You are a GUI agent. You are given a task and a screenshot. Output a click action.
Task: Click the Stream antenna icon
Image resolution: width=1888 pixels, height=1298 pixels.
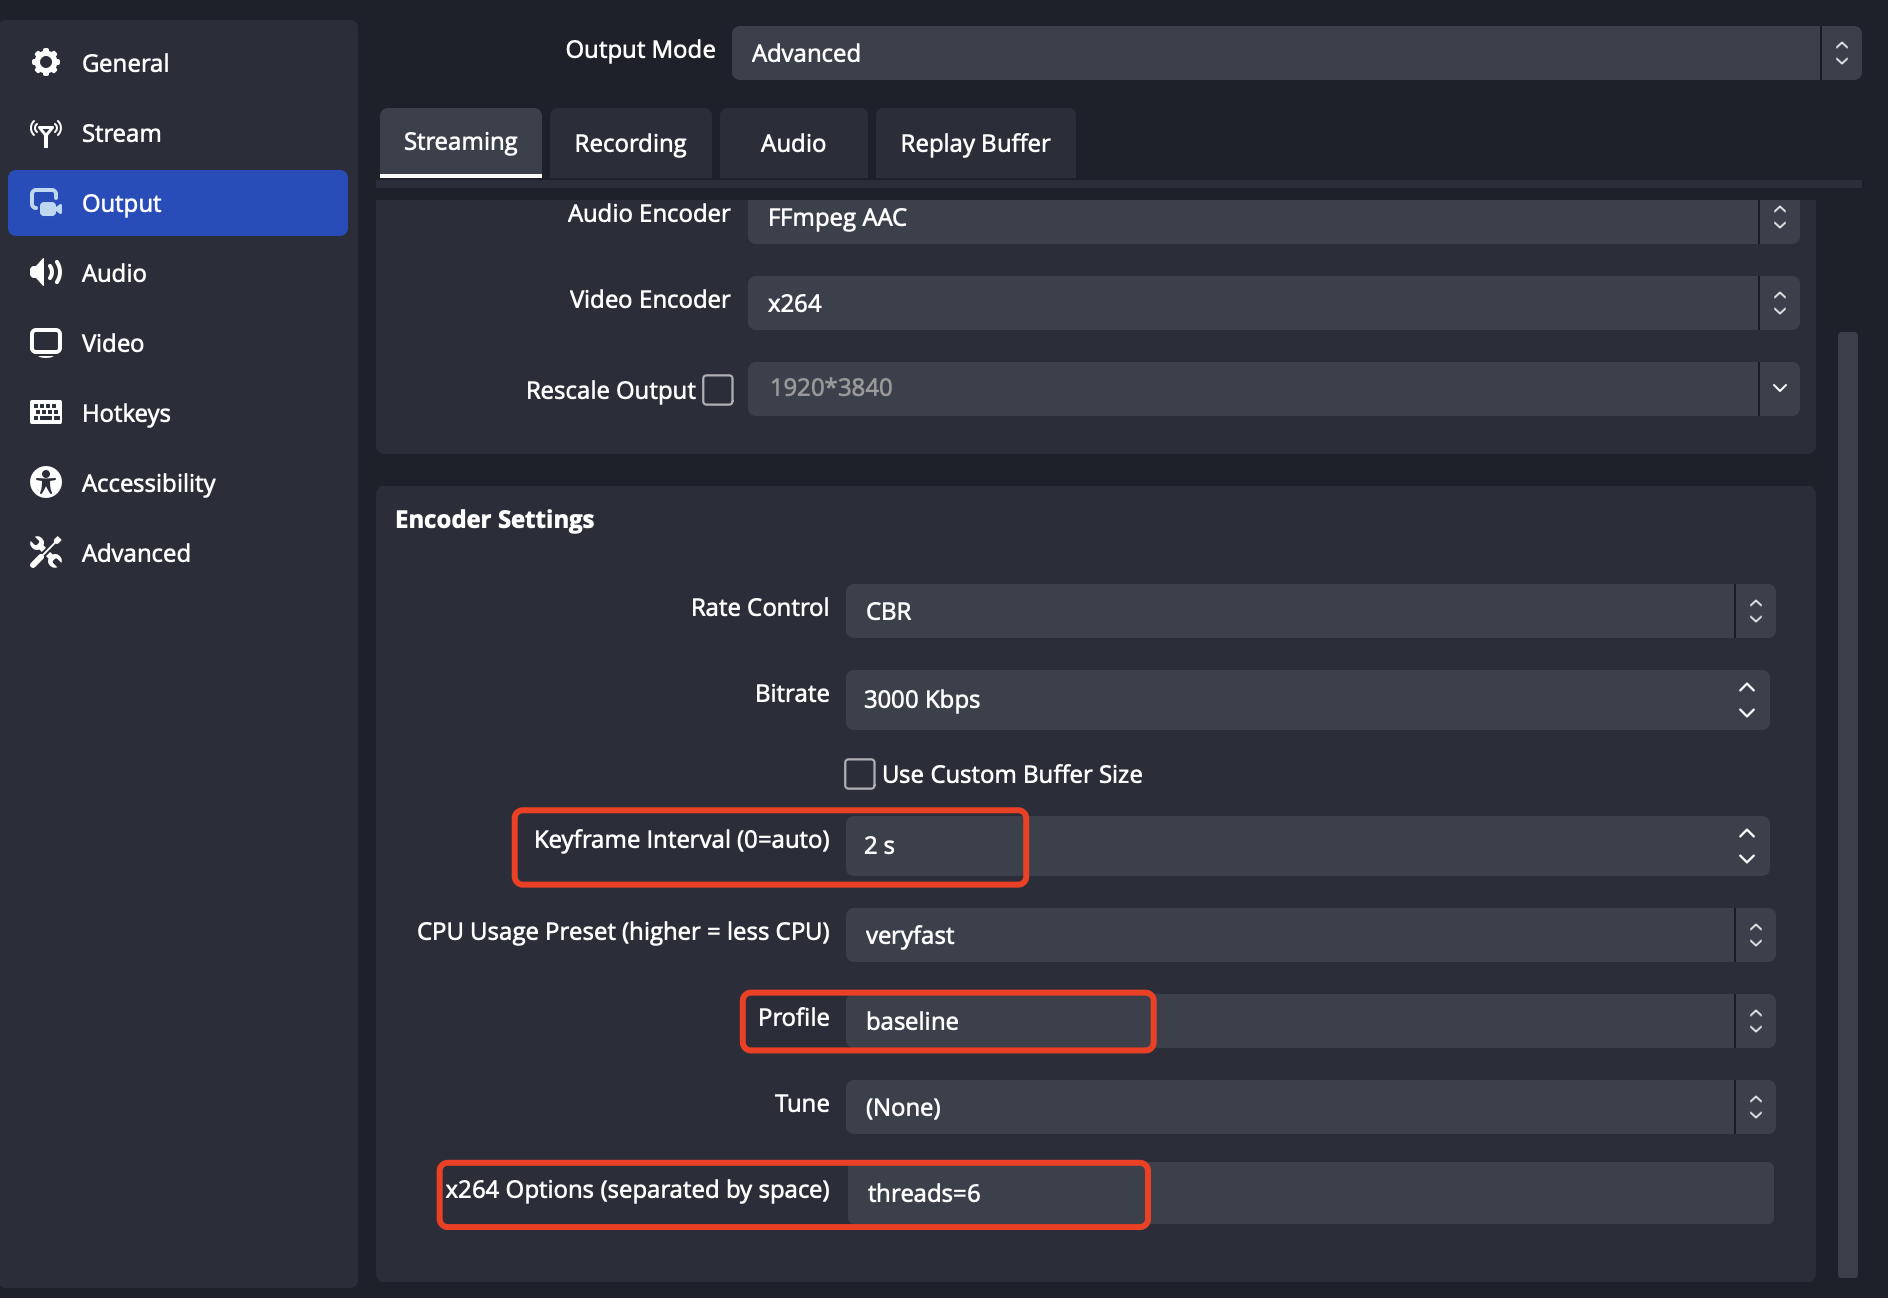46,133
